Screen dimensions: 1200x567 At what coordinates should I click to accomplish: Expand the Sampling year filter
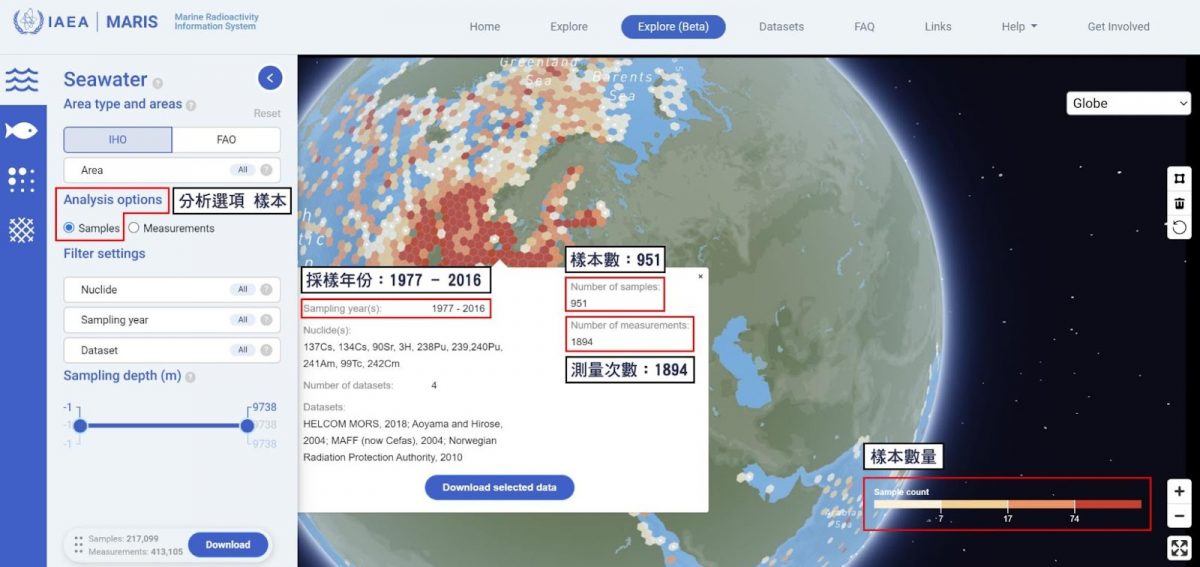(x=172, y=320)
